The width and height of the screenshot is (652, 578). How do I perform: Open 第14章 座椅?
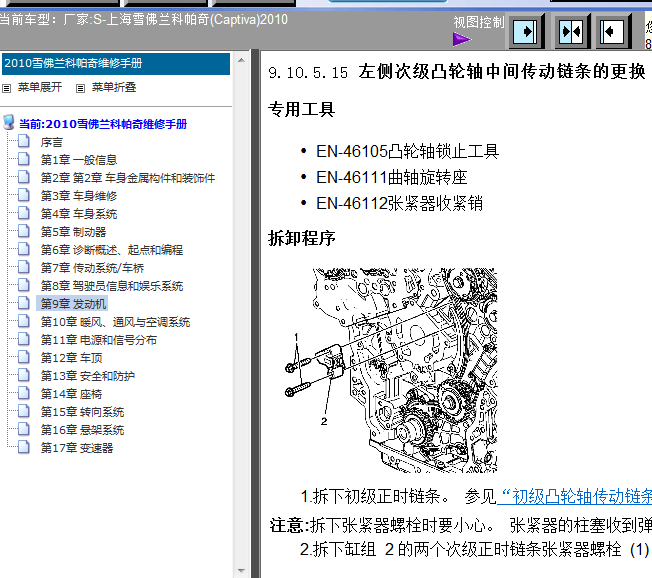[71, 394]
